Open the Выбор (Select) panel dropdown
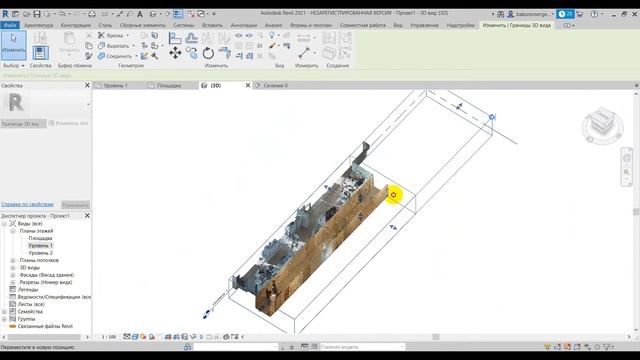 [13, 65]
